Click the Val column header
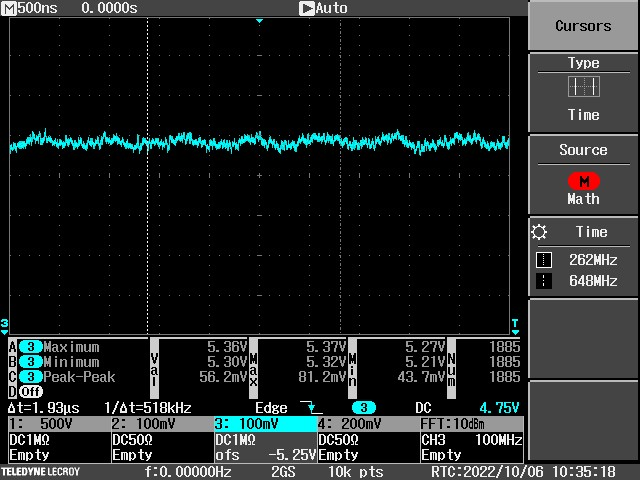The width and height of the screenshot is (640, 480). (x=154, y=369)
